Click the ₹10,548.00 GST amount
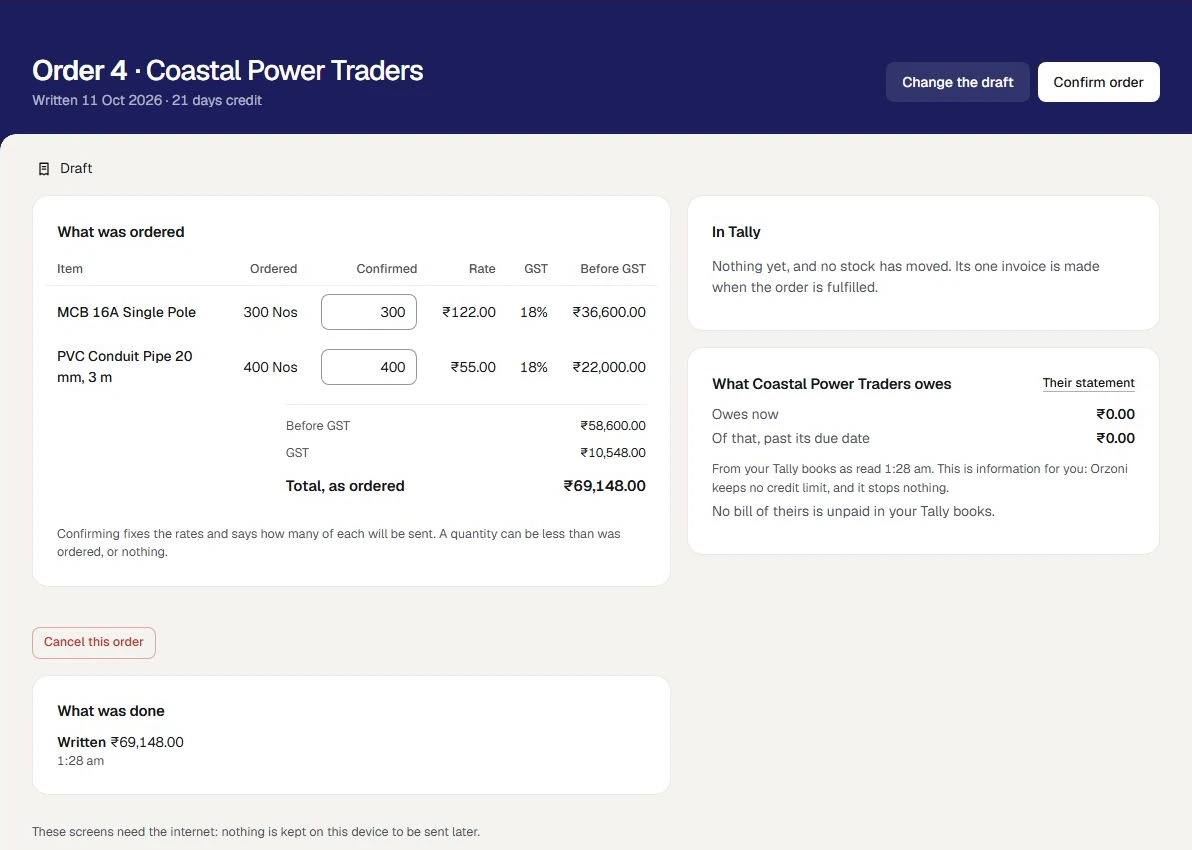This screenshot has width=1192, height=850. coord(613,453)
